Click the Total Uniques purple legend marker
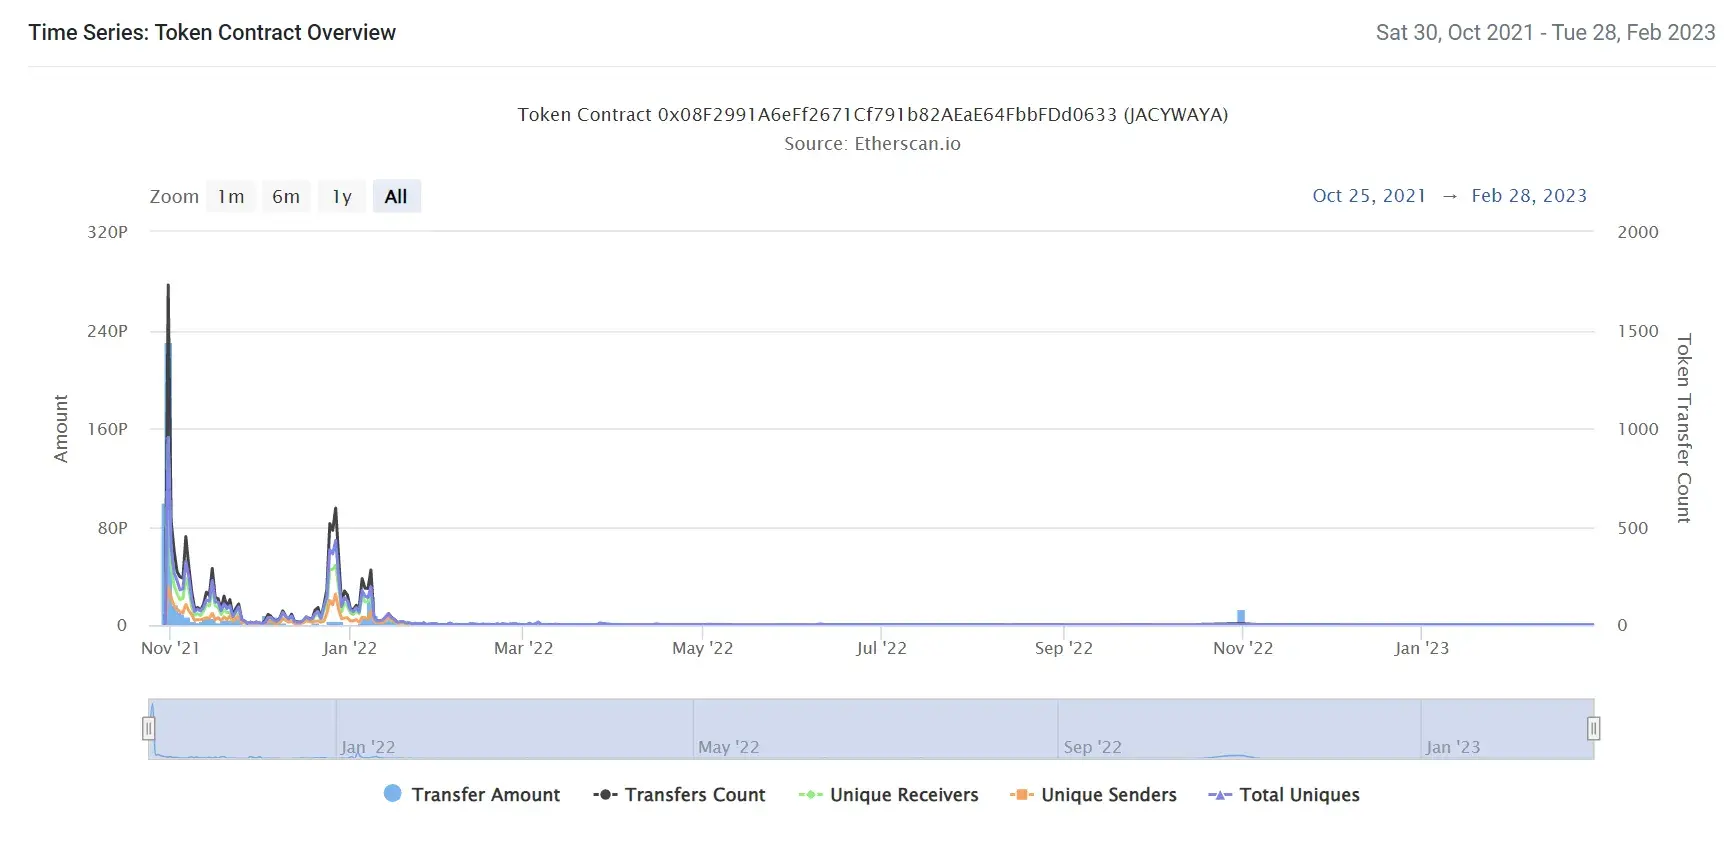This screenshot has width=1725, height=865. point(1219,795)
